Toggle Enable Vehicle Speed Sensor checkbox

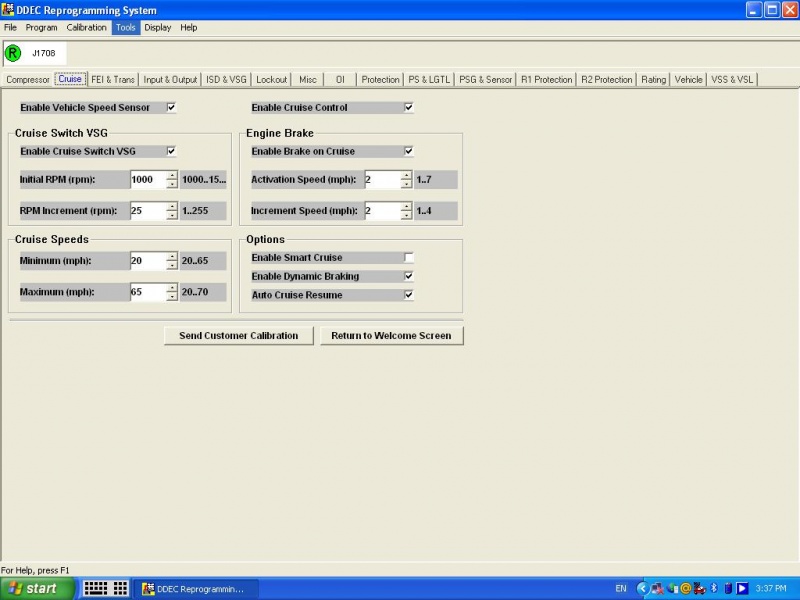[x=171, y=107]
